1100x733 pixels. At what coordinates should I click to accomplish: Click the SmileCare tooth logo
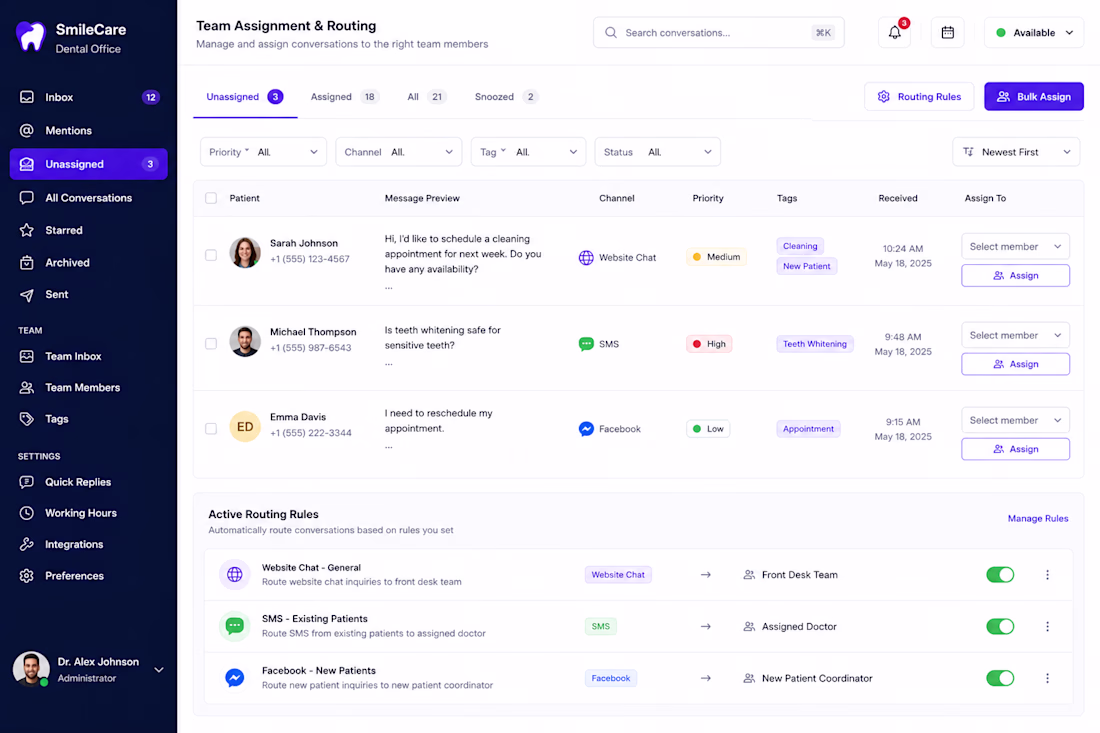(x=30, y=36)
